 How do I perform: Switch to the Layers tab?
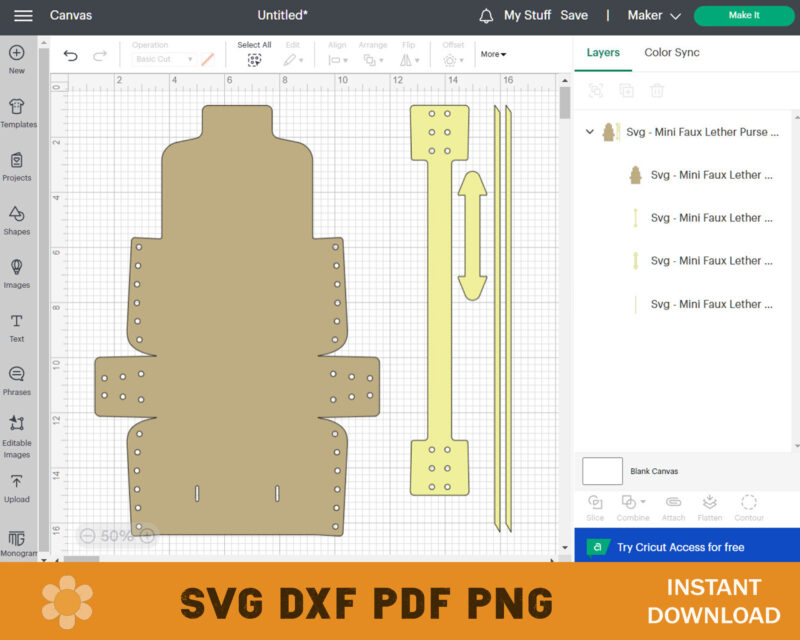[x=603, y=52]
